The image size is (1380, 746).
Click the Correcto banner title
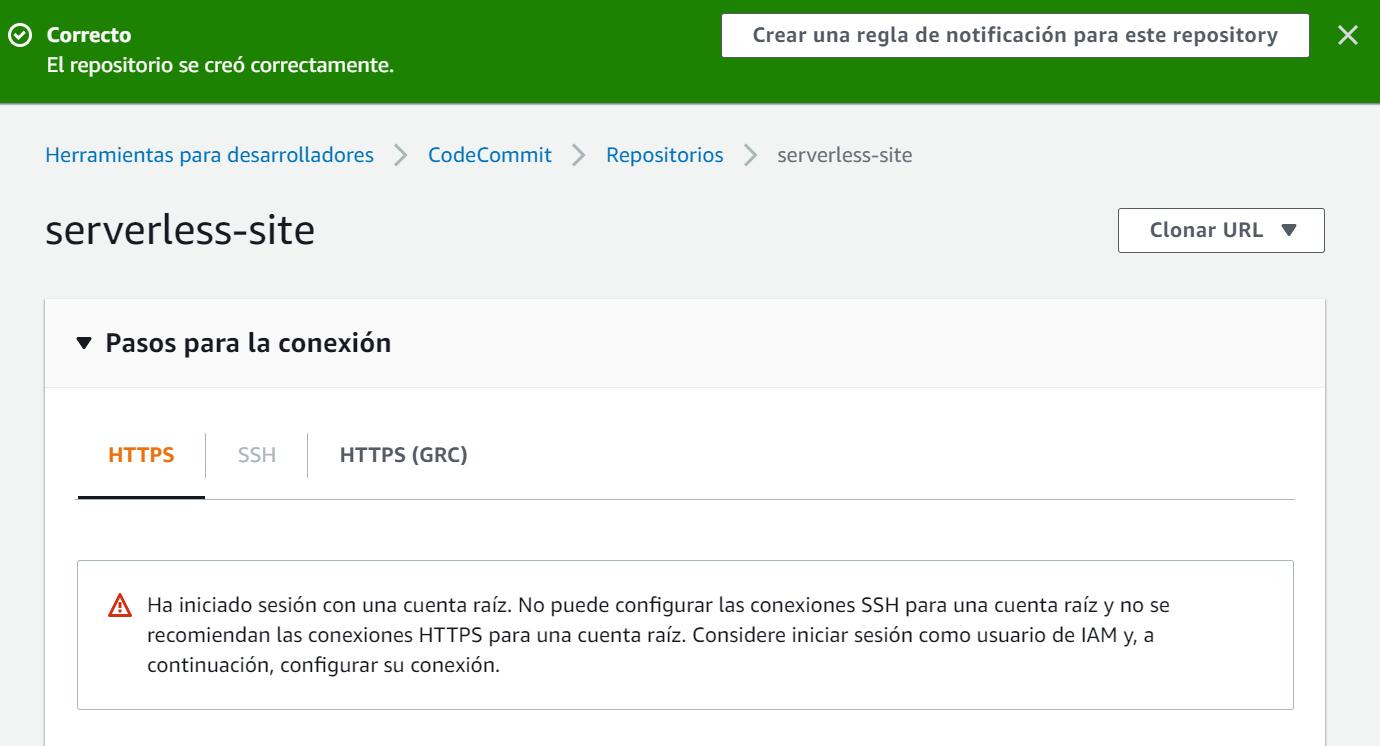[89, 35]
